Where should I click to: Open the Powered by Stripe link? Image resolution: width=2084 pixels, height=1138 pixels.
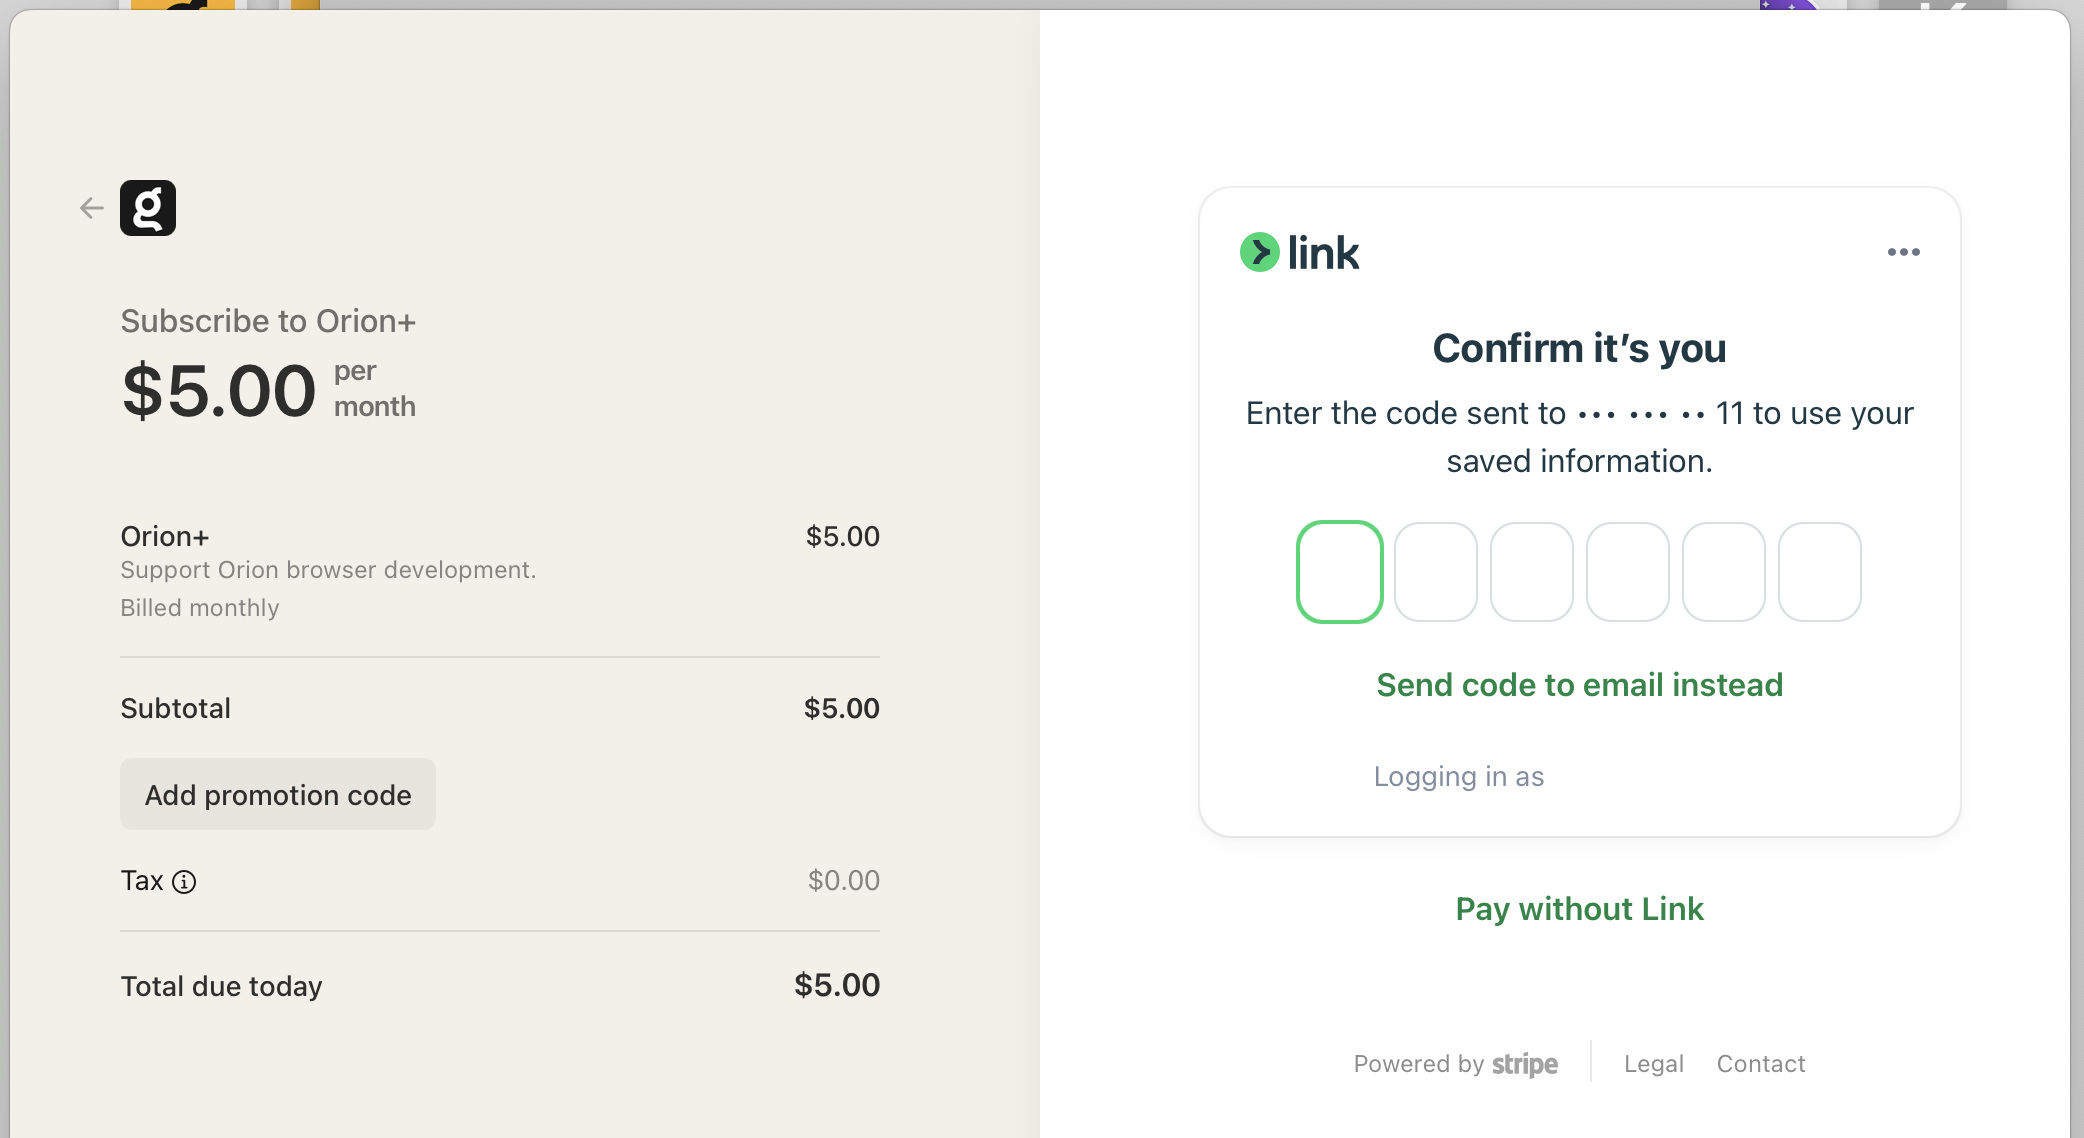[x=1455, y=1064]
